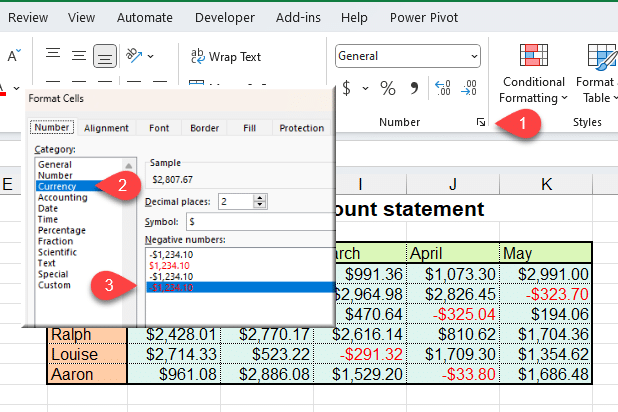Click the Louise name cell

tap(87, 354)
